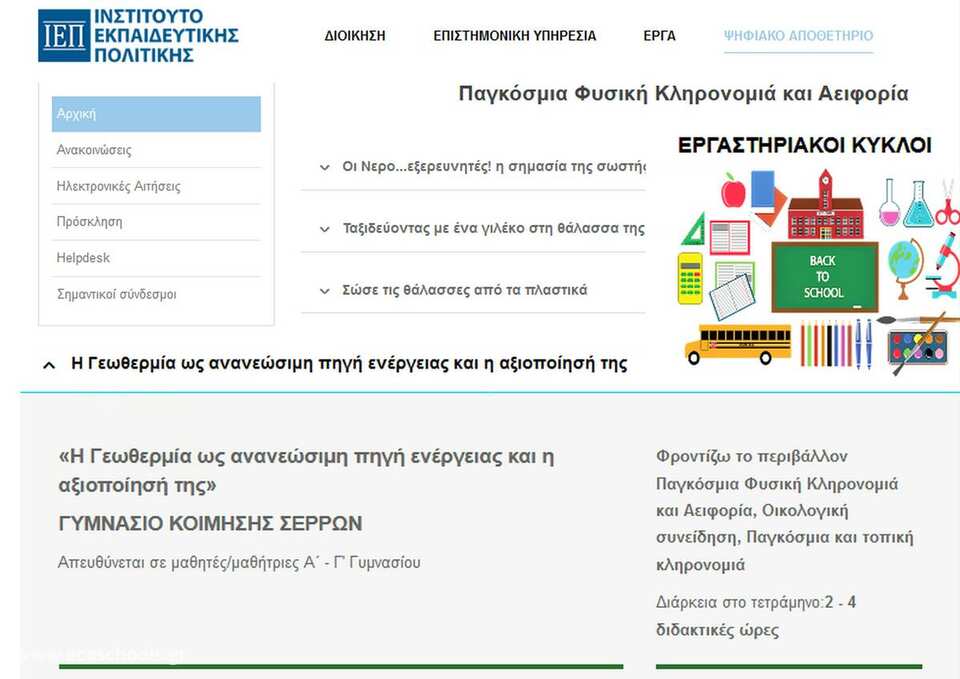
Task: Click the Ταξιδεύοντας με ένα γιλέκο title
Action: (x=493, y=228)
